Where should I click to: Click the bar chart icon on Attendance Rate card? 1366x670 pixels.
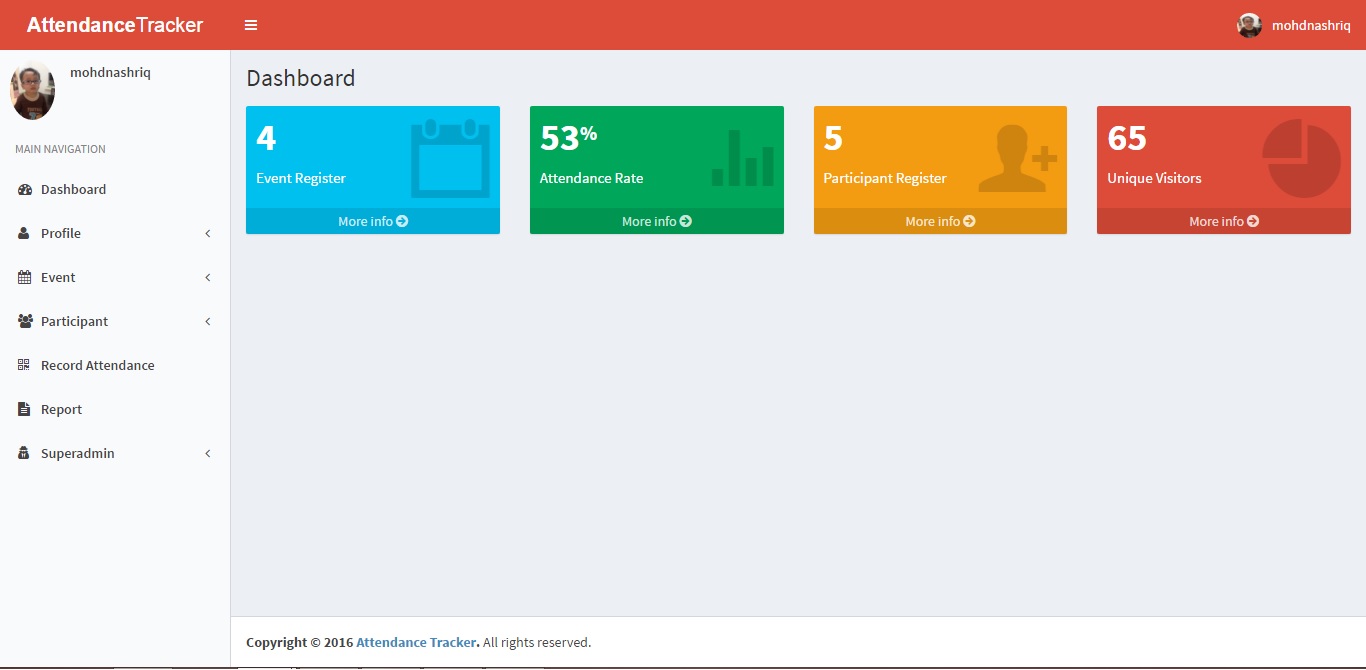743,158
